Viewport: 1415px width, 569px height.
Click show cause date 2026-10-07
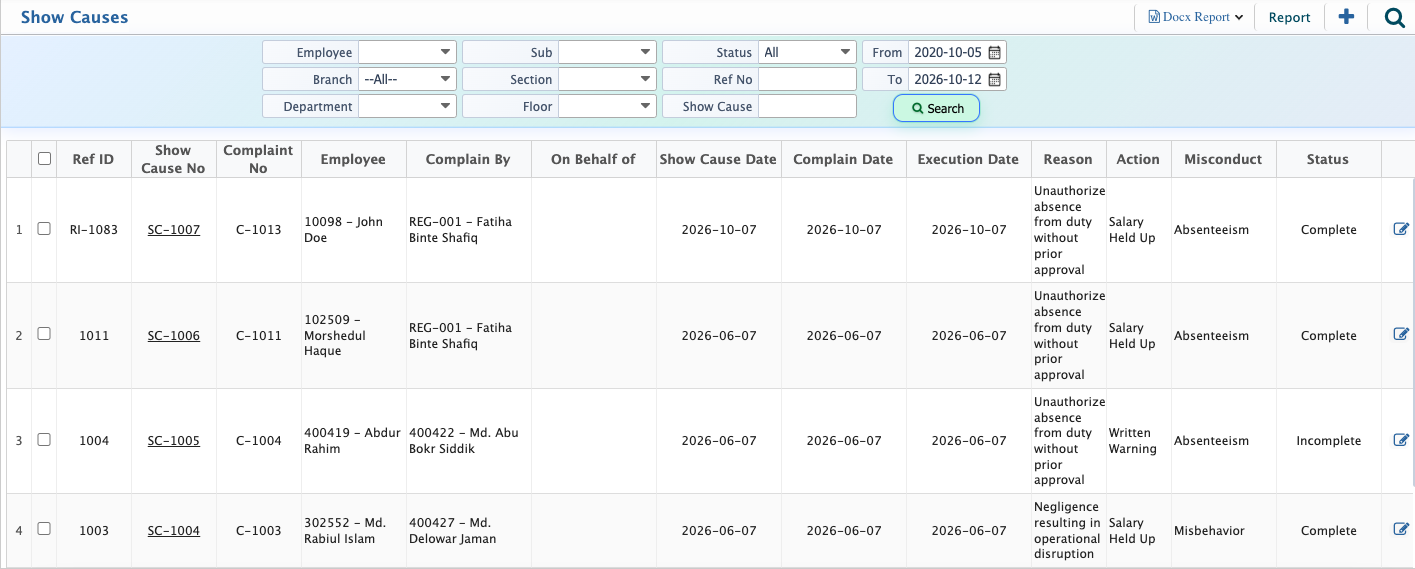718,230
